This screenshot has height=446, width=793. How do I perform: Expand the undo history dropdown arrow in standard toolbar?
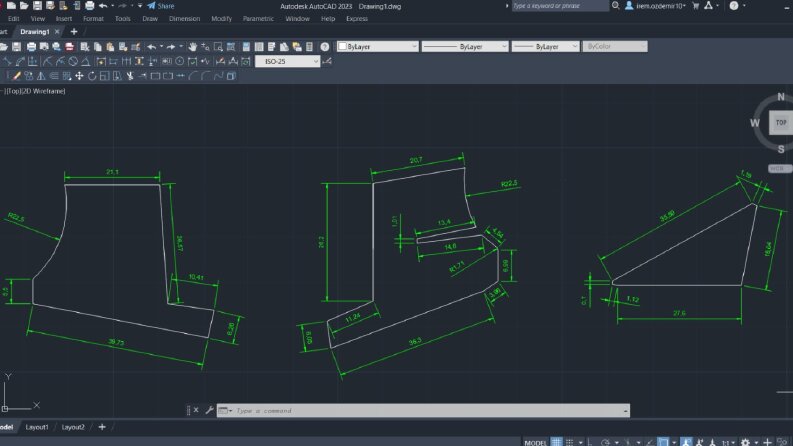161,47
